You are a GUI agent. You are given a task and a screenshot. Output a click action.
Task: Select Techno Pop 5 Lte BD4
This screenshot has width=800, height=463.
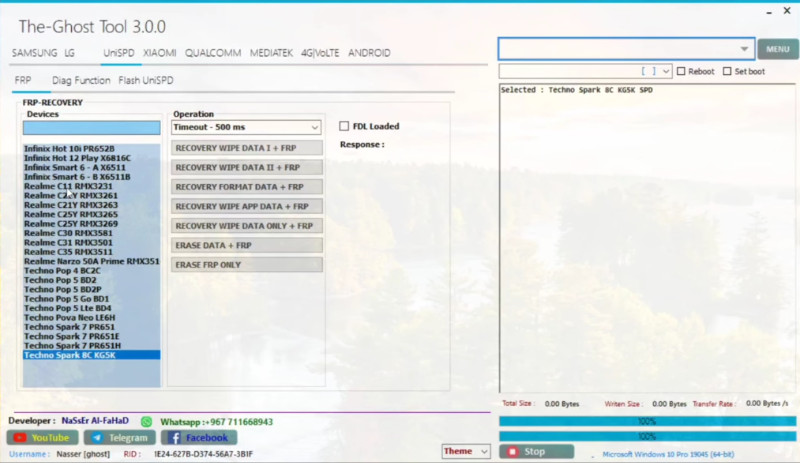tap(67, 308)
